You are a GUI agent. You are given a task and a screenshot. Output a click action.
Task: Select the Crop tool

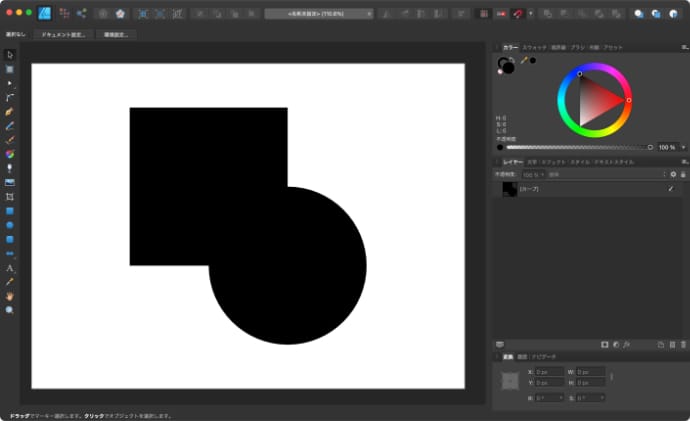(10, 197)
